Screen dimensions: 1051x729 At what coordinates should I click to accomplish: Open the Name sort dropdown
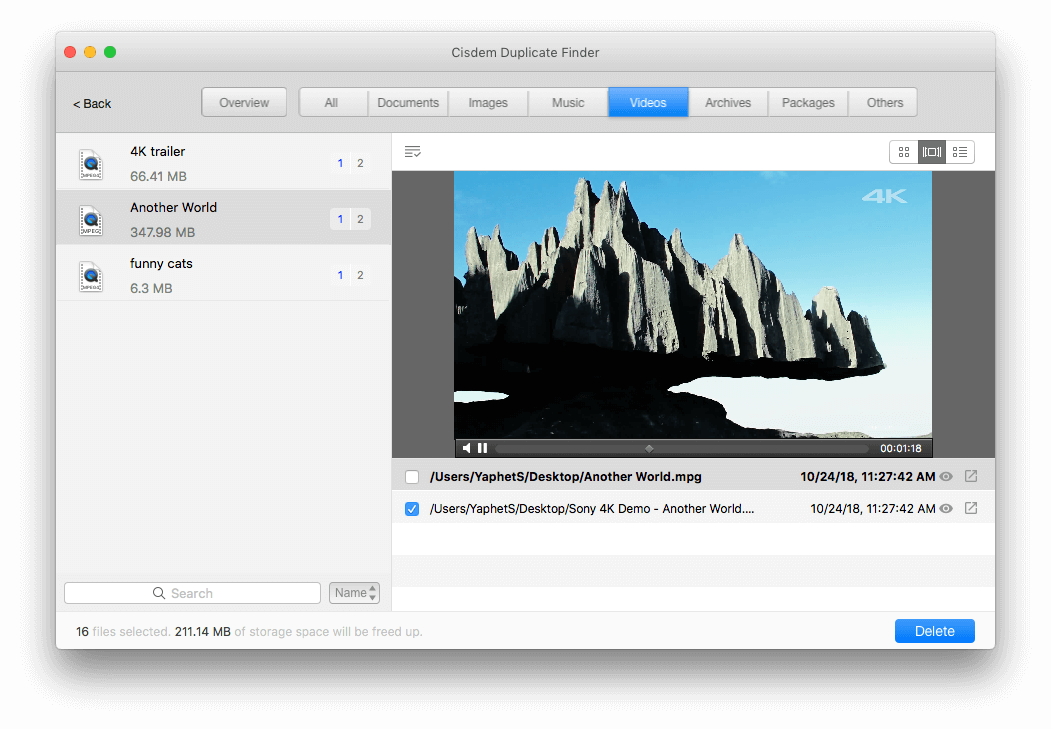pyautogui.click(x=355, y=593)
